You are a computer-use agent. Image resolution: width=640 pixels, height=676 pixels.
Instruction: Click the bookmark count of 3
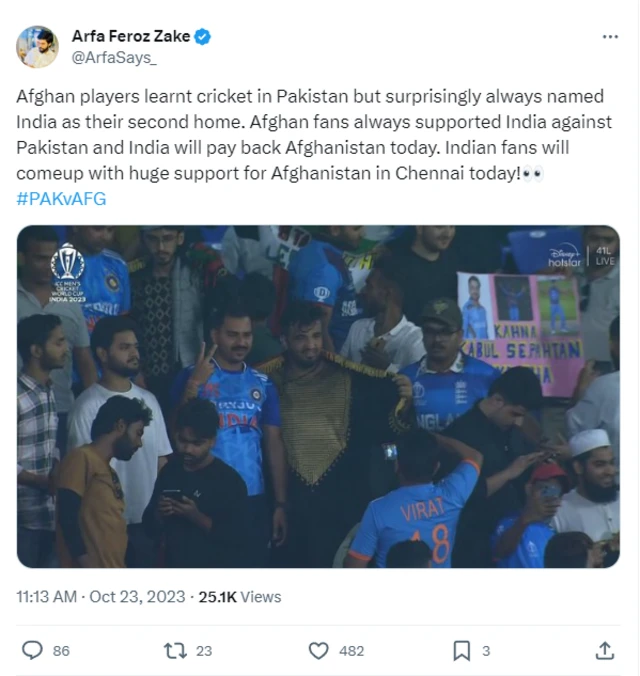click(x=486, y=650)
